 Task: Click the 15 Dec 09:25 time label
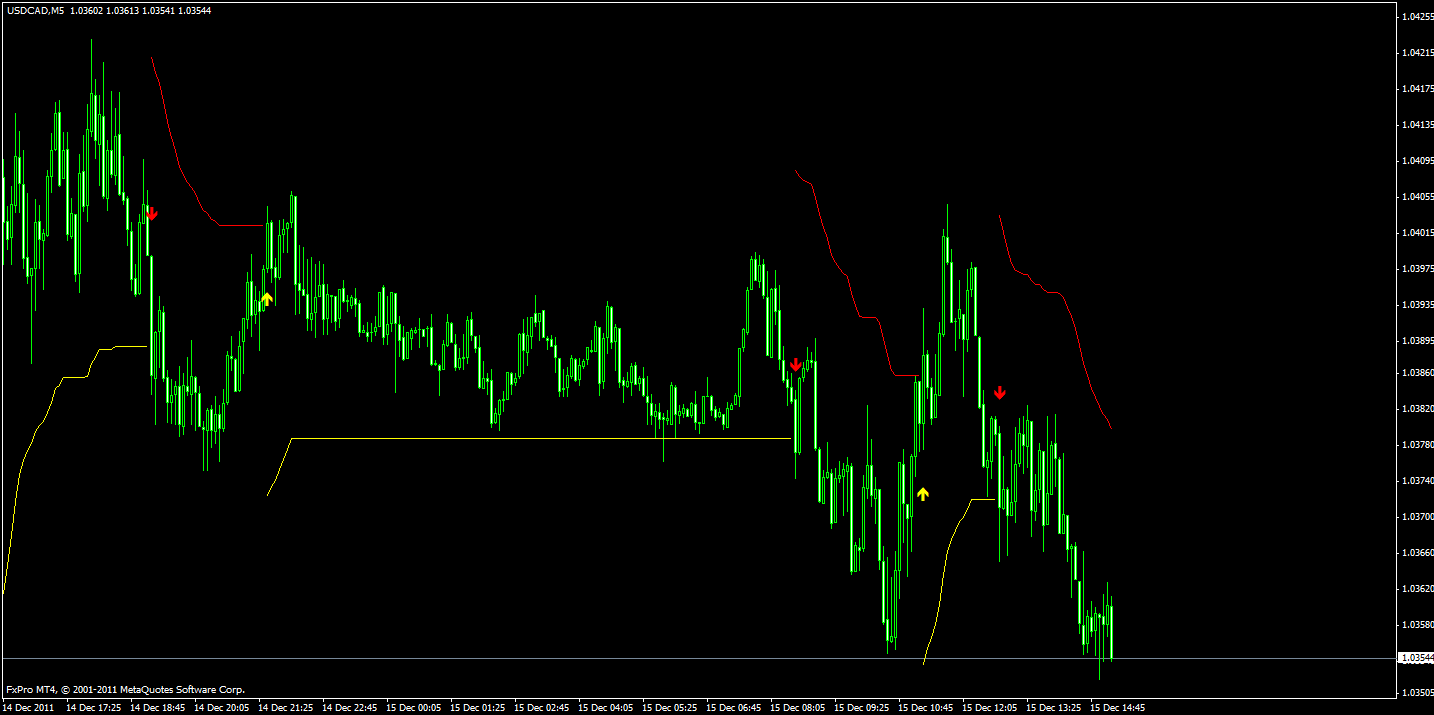coord(862,707)
